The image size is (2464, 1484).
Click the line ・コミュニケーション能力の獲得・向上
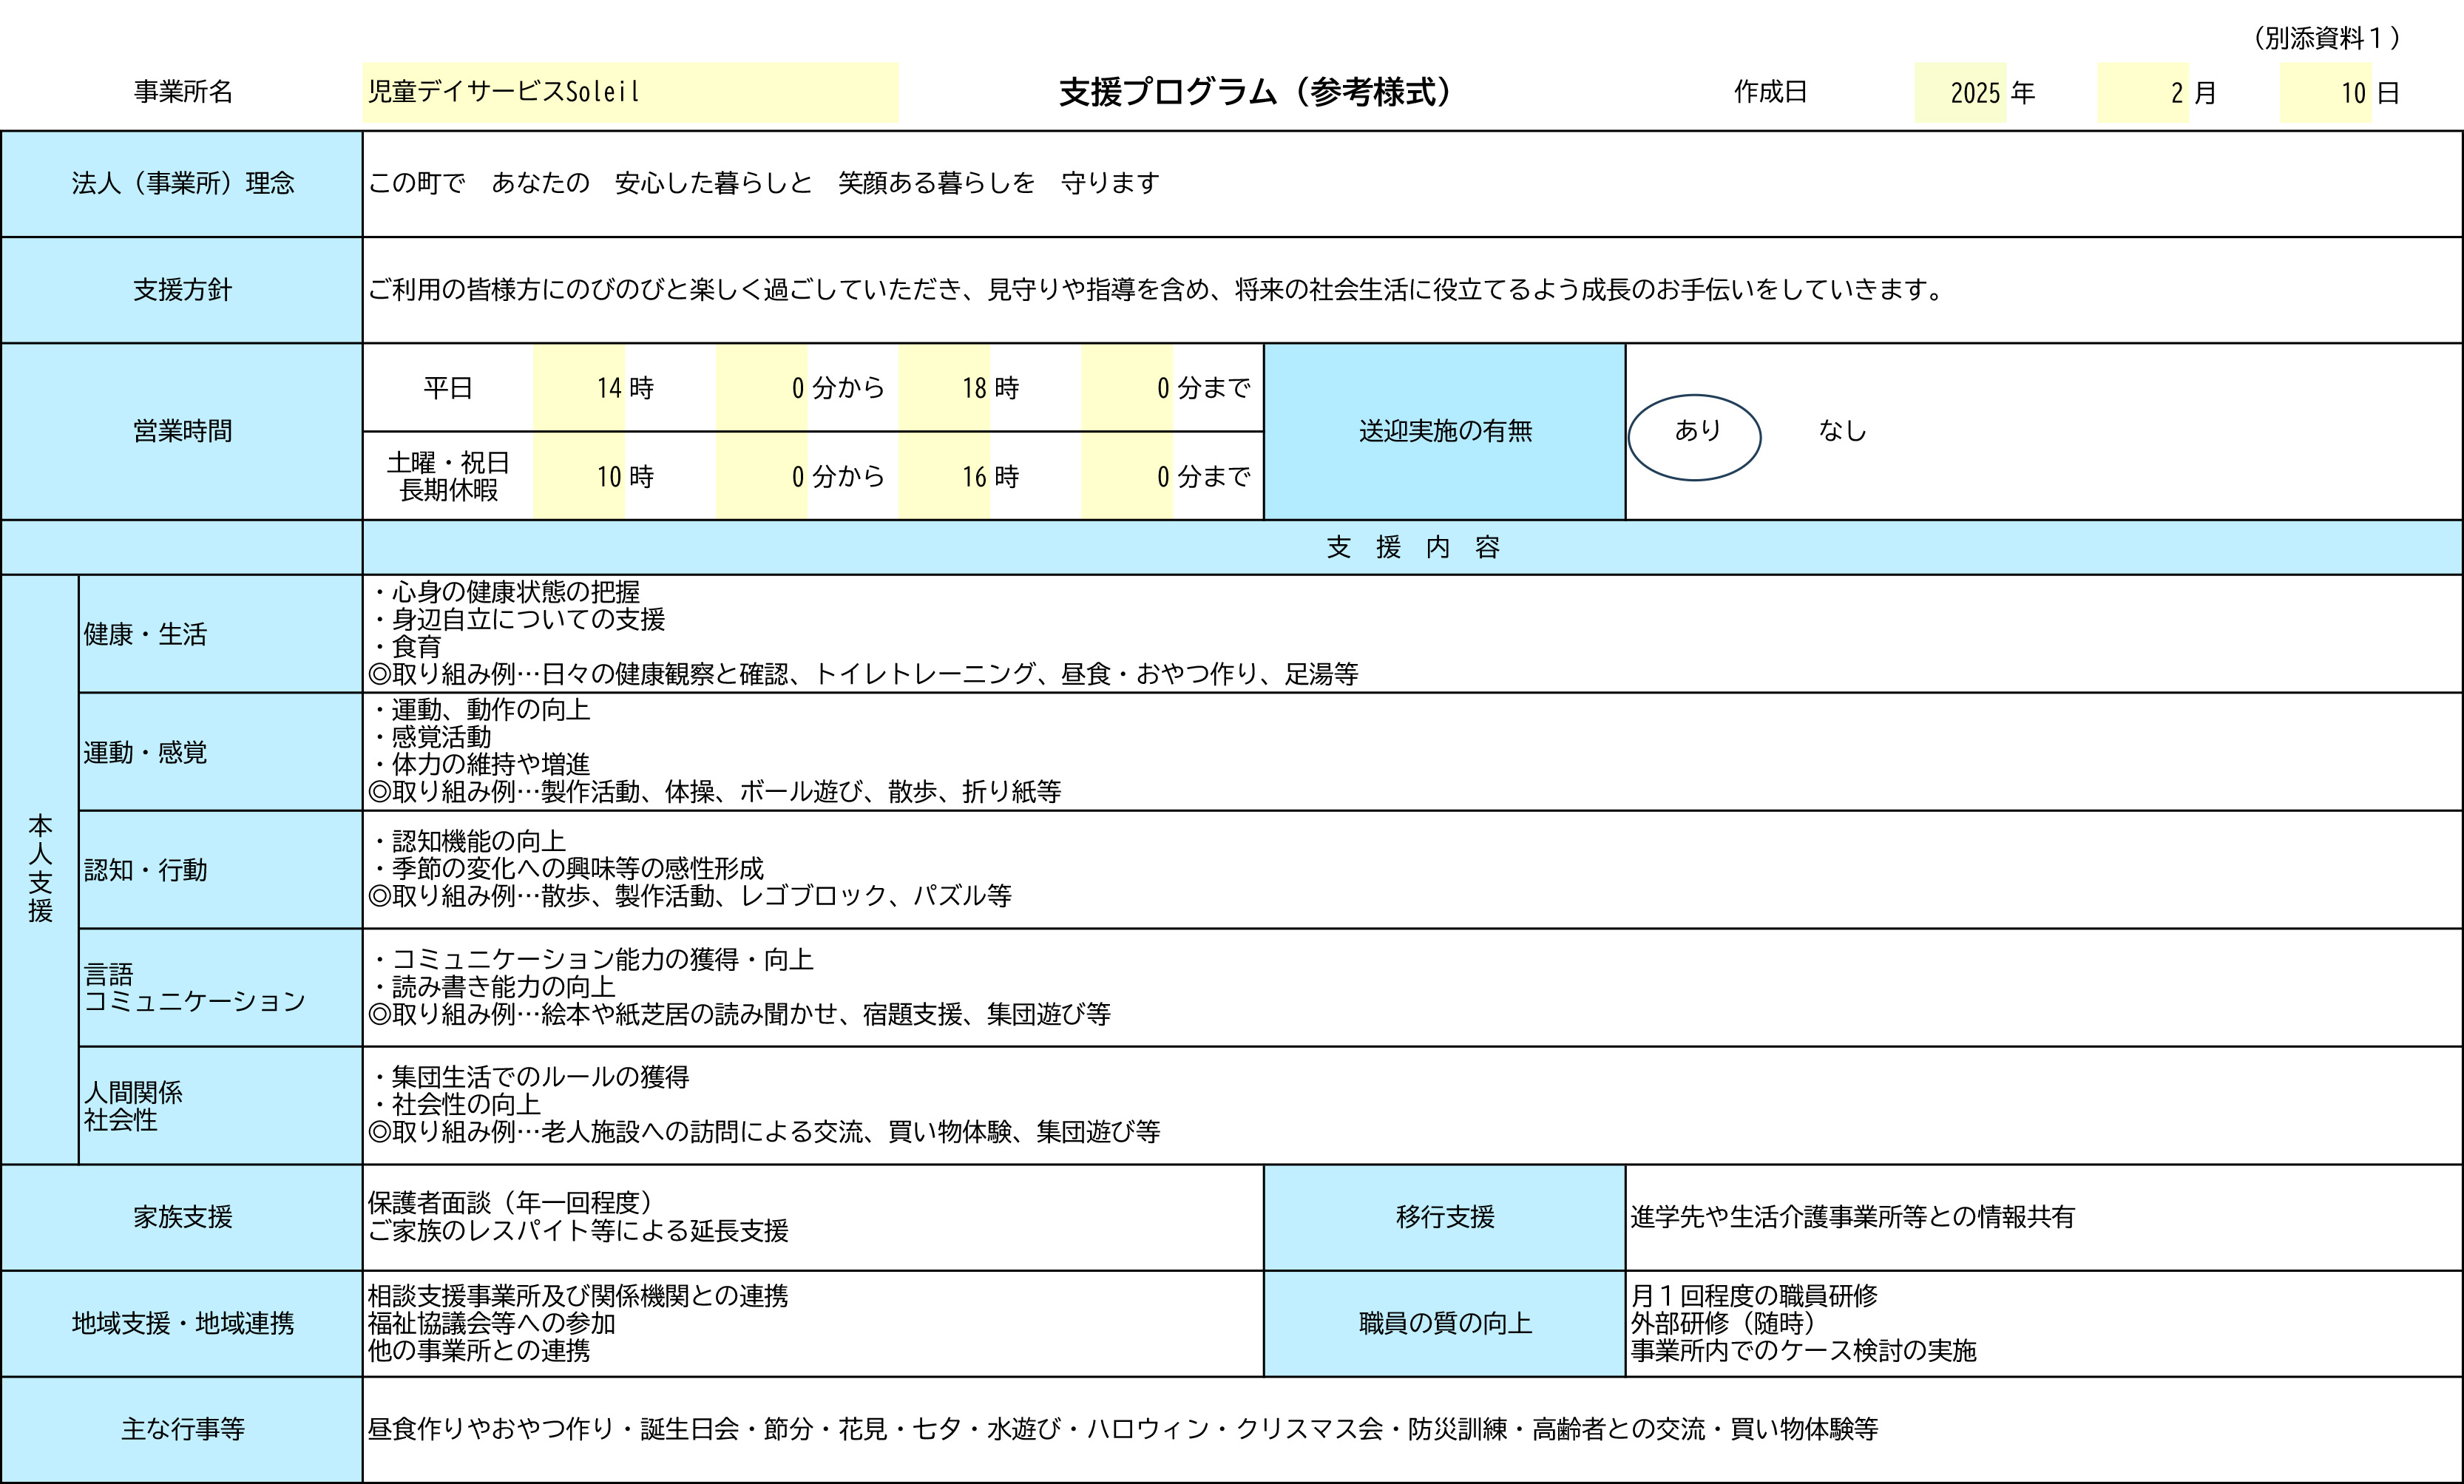coord(591,960)
